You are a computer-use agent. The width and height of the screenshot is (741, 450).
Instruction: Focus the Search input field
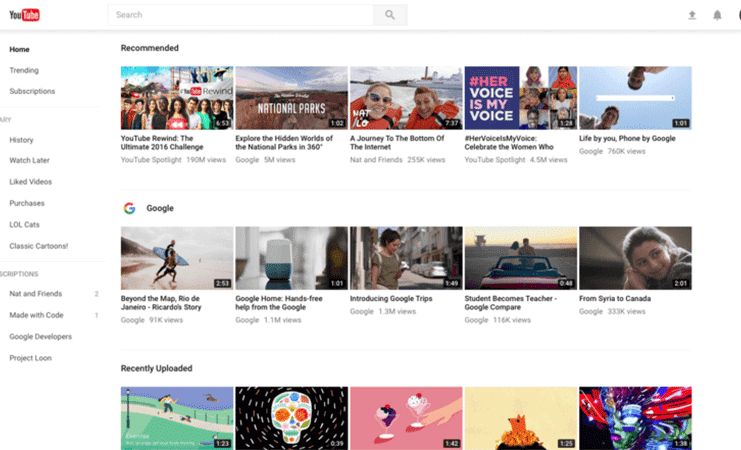click(x=241, y=15)
